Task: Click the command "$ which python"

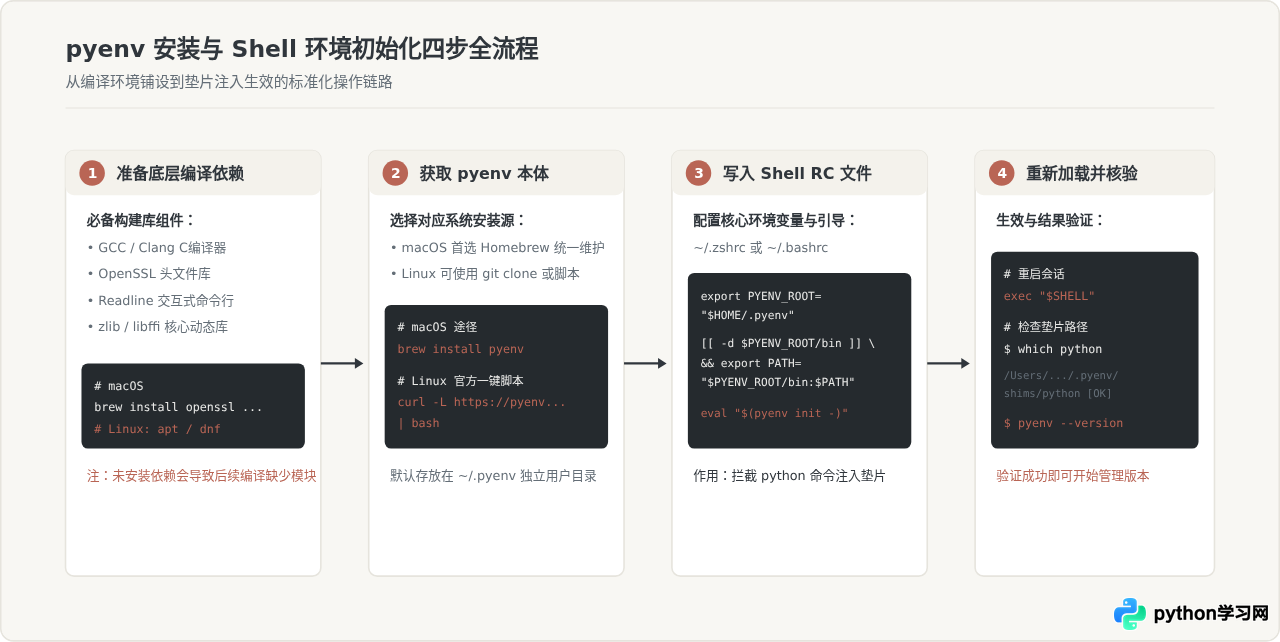Action: tap(1053, 349)
